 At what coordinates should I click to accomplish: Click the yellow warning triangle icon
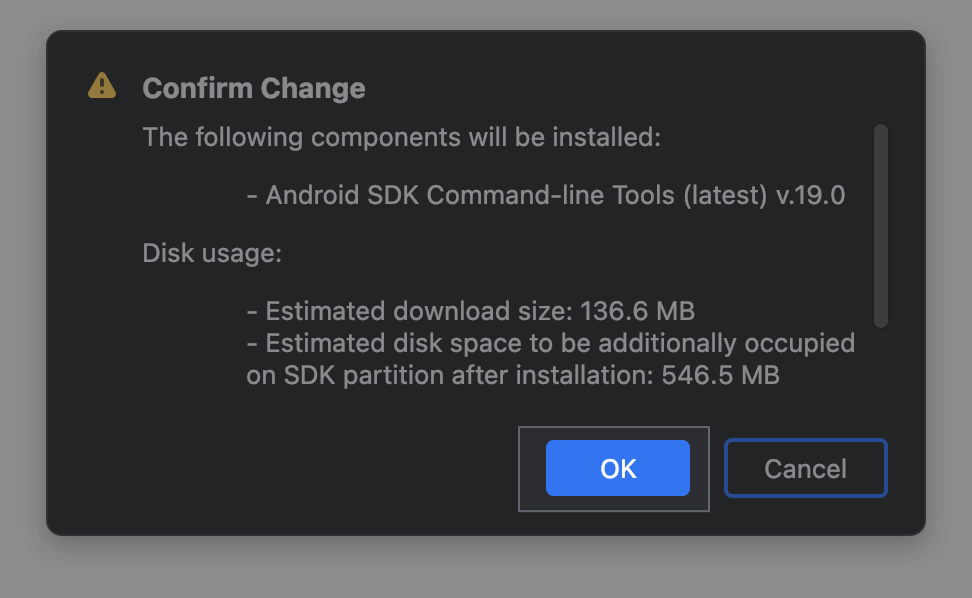102,86
